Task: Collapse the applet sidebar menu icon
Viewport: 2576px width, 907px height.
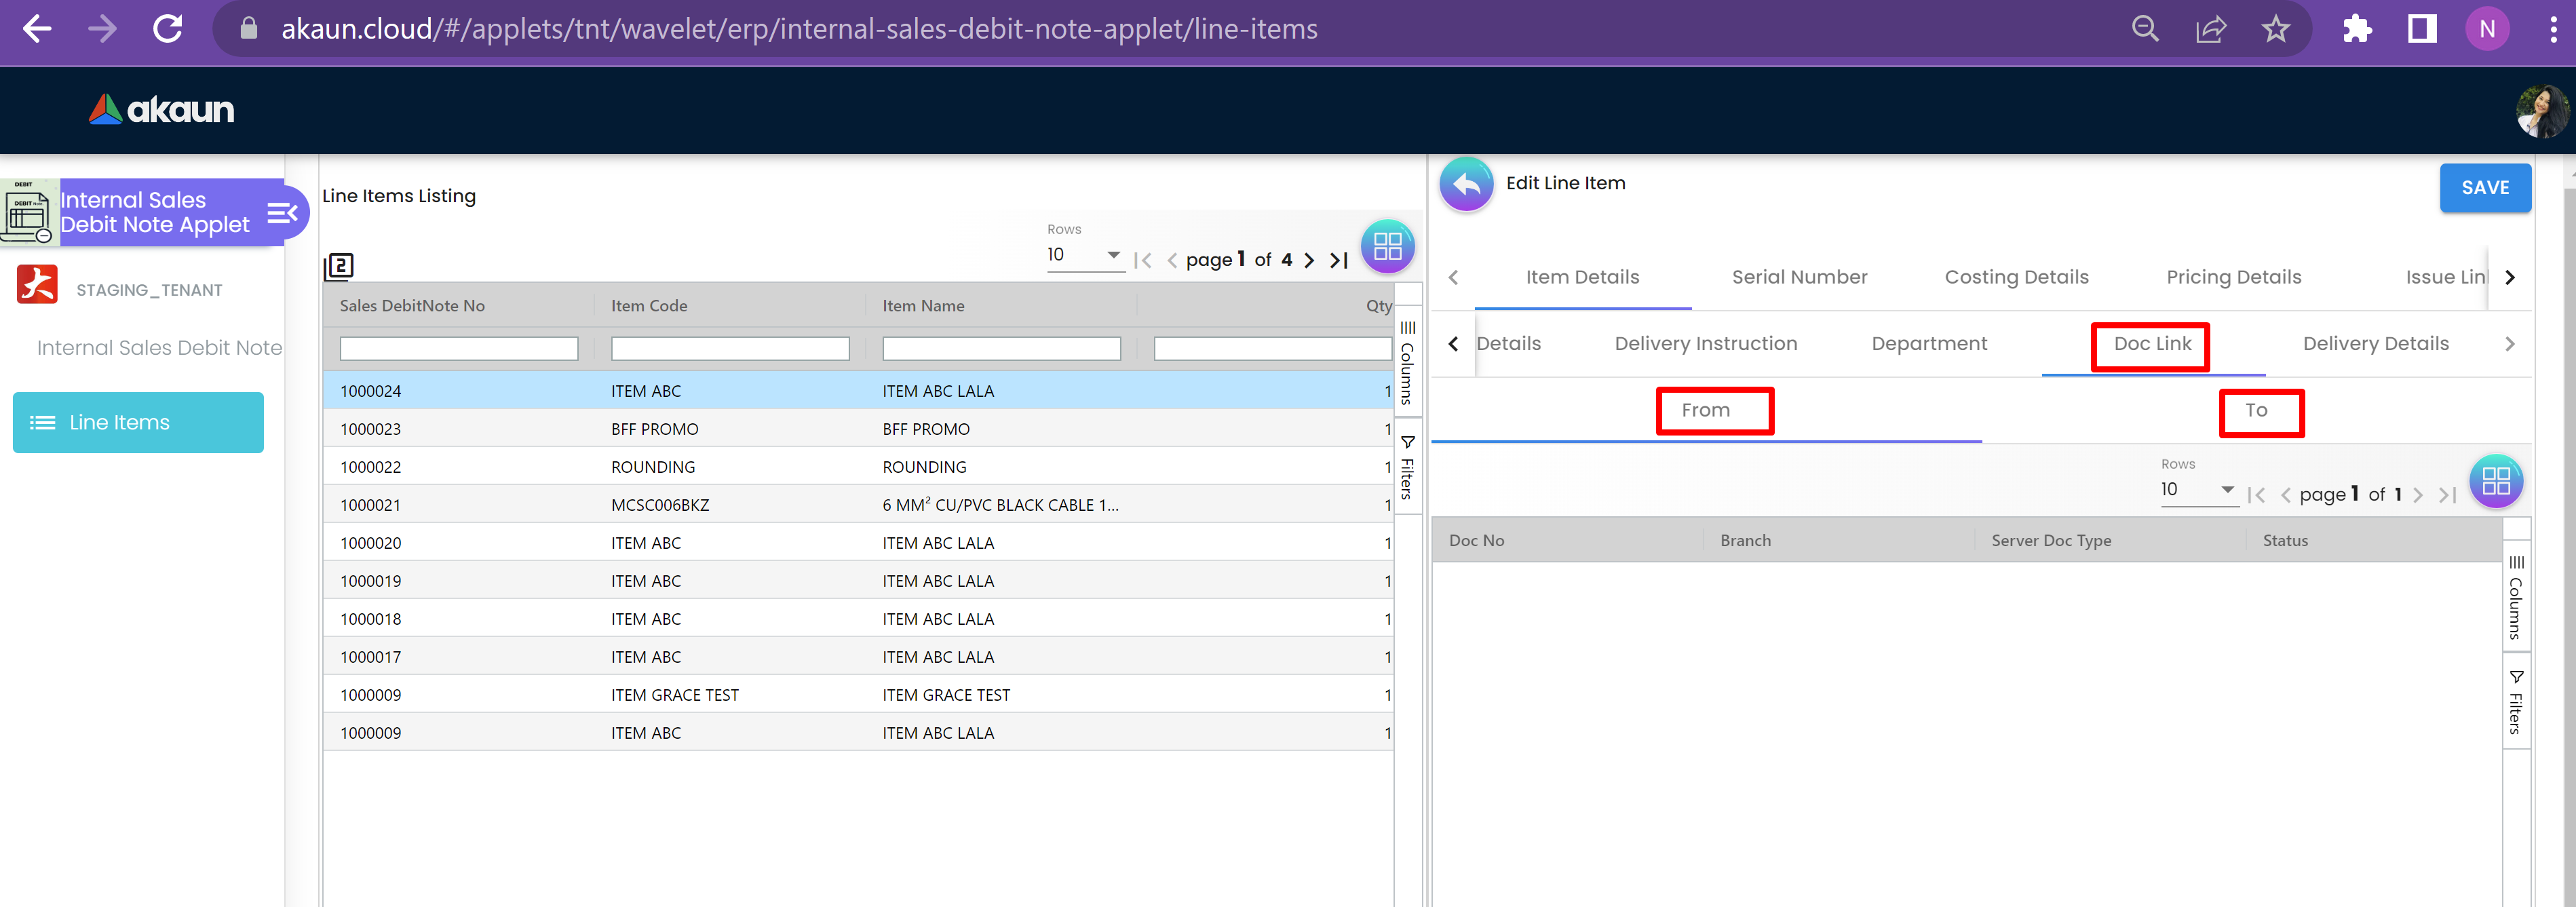Action: point(282,212)
